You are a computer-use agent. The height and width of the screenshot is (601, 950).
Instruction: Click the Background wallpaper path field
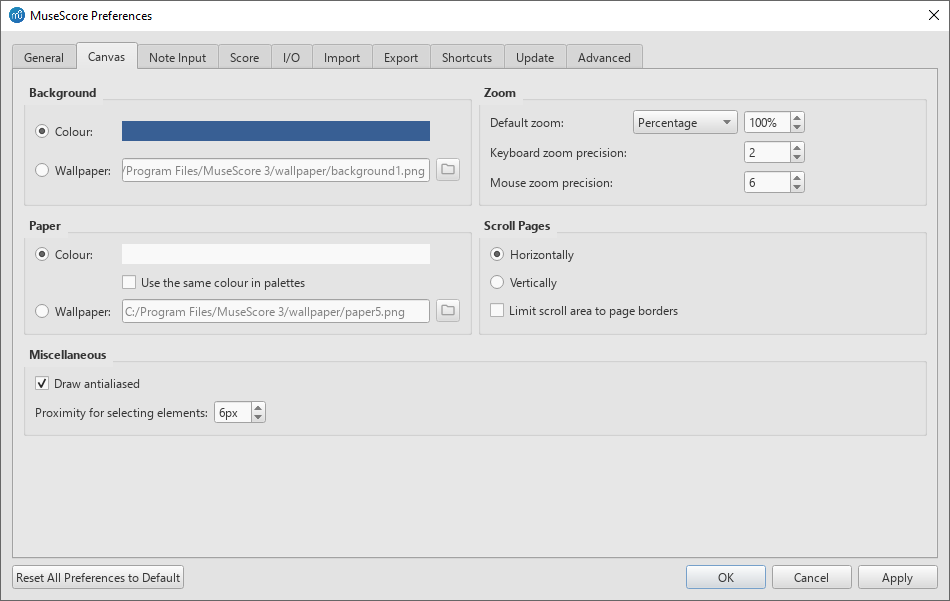(x=275, y=170)
